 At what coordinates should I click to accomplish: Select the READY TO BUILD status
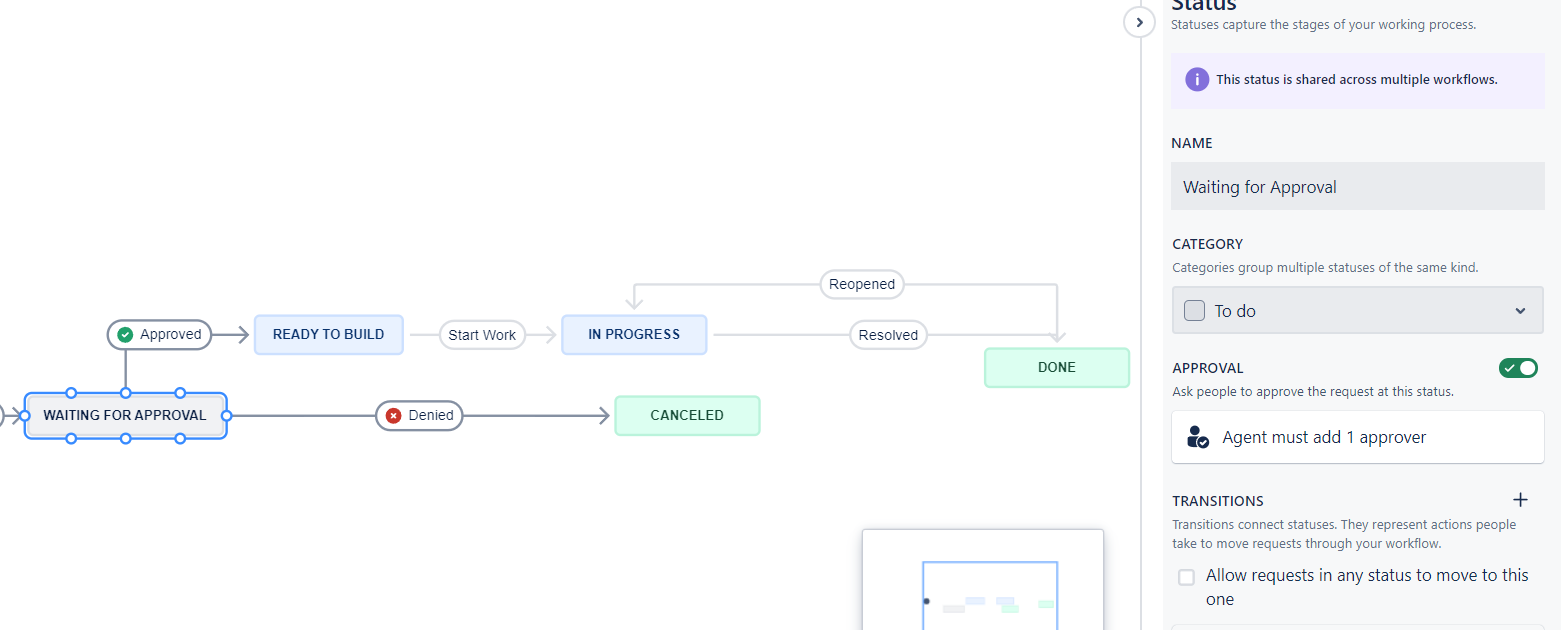point(328,335)
